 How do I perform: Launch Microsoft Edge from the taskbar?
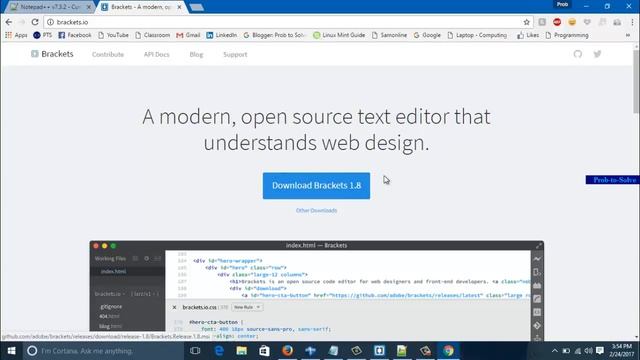(x=219, y=351)
